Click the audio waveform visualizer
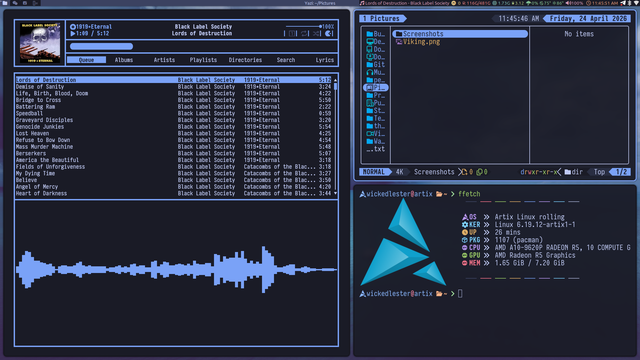 point(176,269)
